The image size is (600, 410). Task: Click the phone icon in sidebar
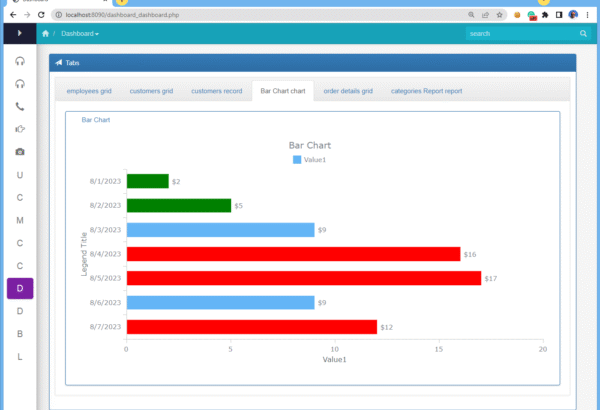[x=20, y=106]
